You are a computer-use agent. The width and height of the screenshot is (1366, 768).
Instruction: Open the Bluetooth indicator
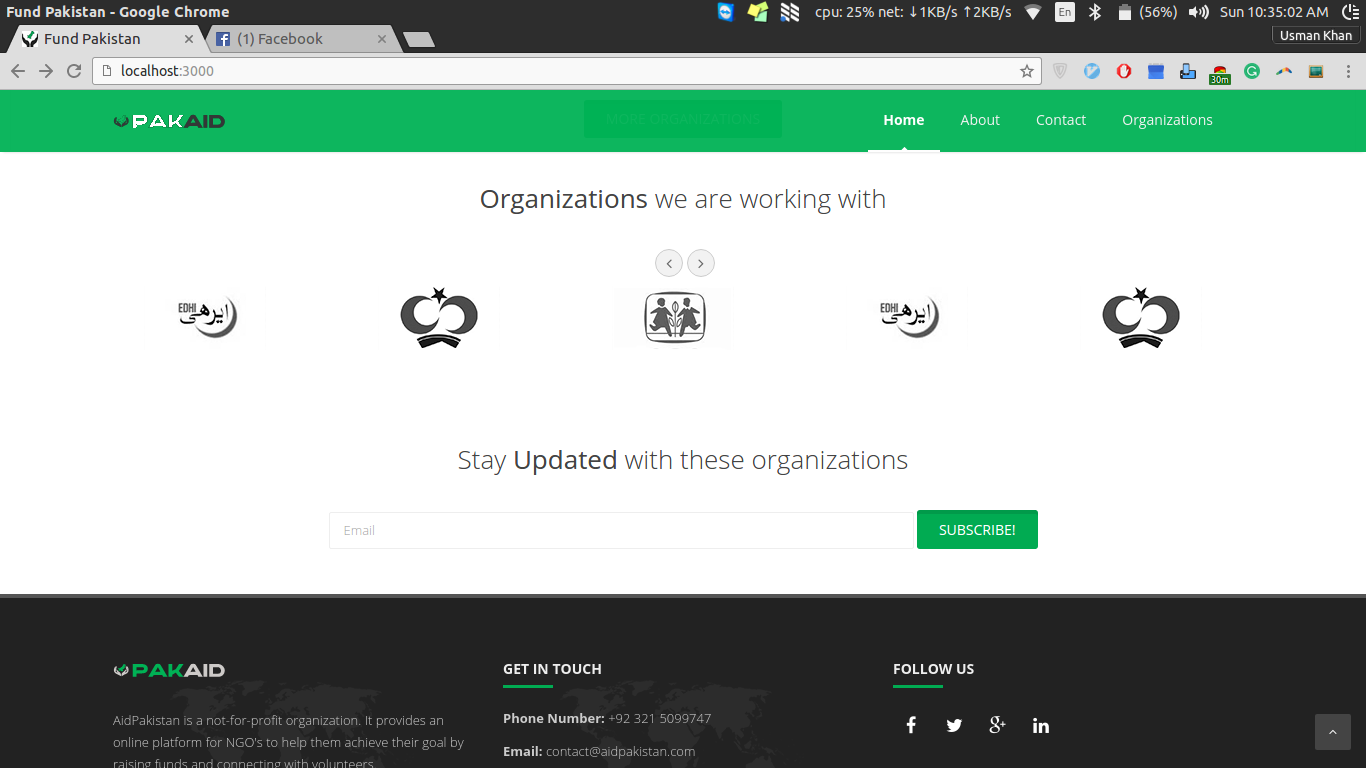[1095, 12]
